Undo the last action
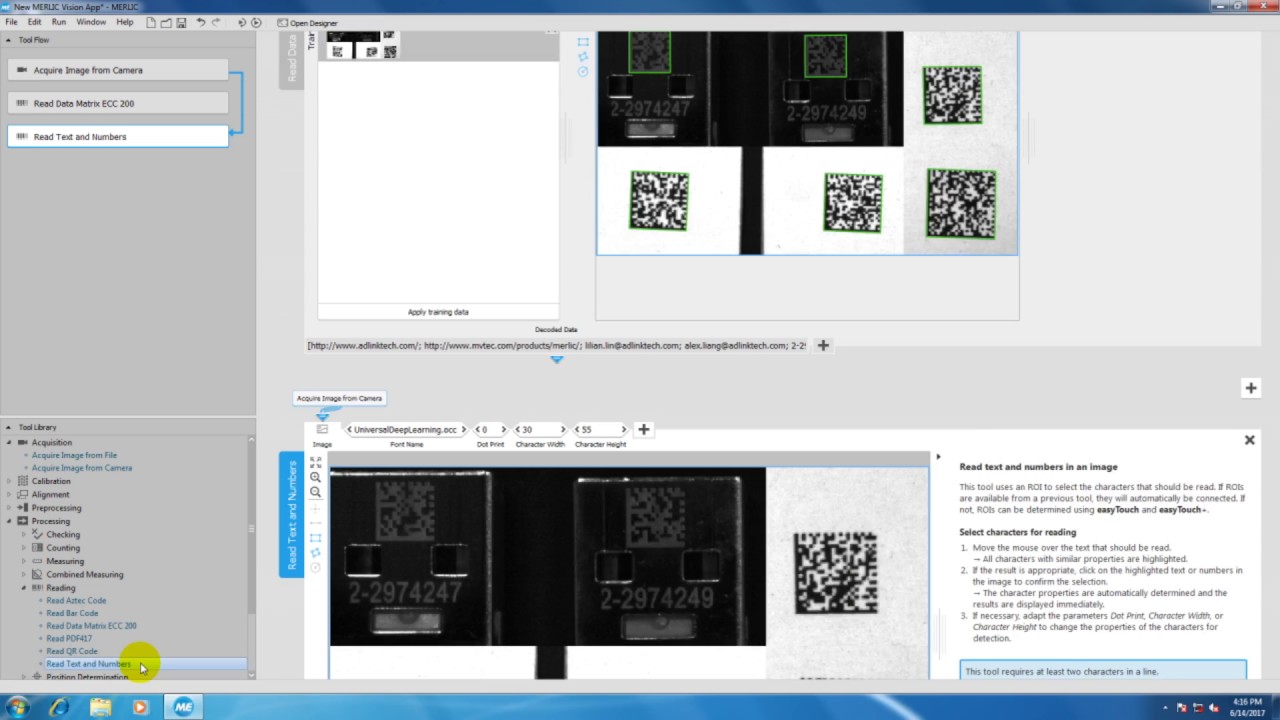1280x720 pixels. pos(200,22)
